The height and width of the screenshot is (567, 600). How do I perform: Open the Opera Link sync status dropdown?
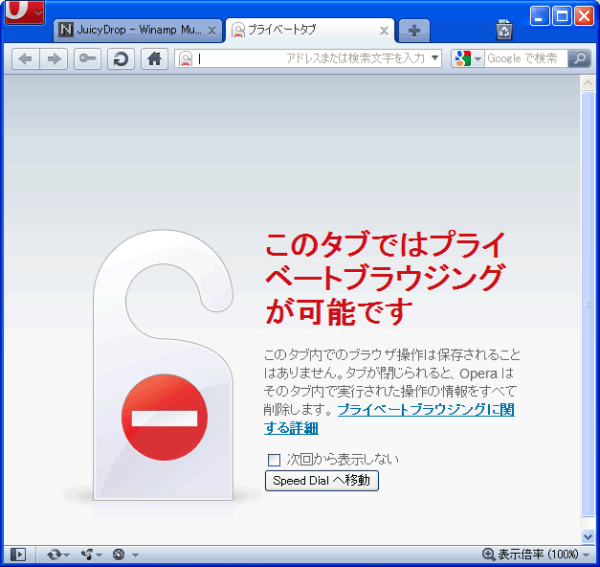[58, 554]
